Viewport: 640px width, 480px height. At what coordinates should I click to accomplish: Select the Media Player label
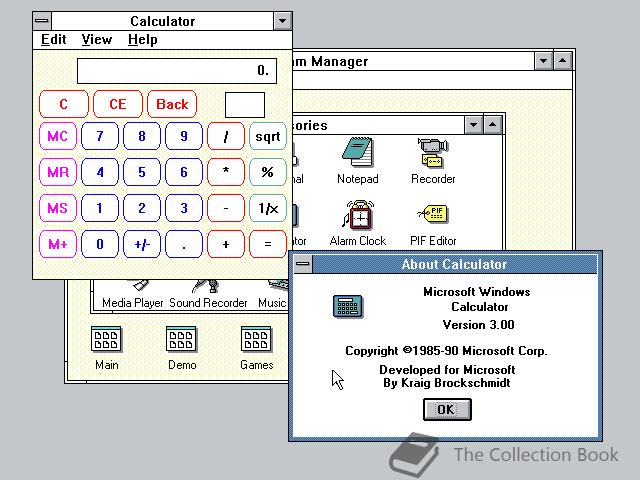click(x=133, y=302)
